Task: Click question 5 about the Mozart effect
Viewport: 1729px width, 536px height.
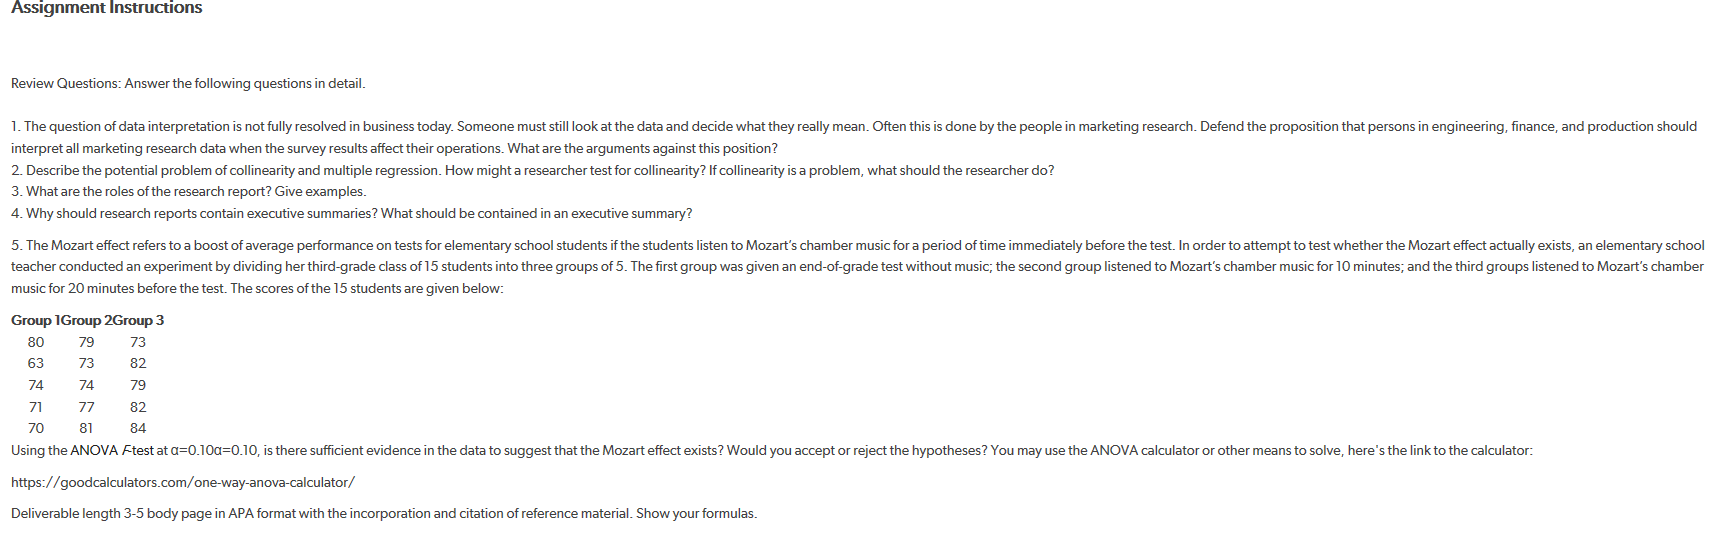Action: 858,267
